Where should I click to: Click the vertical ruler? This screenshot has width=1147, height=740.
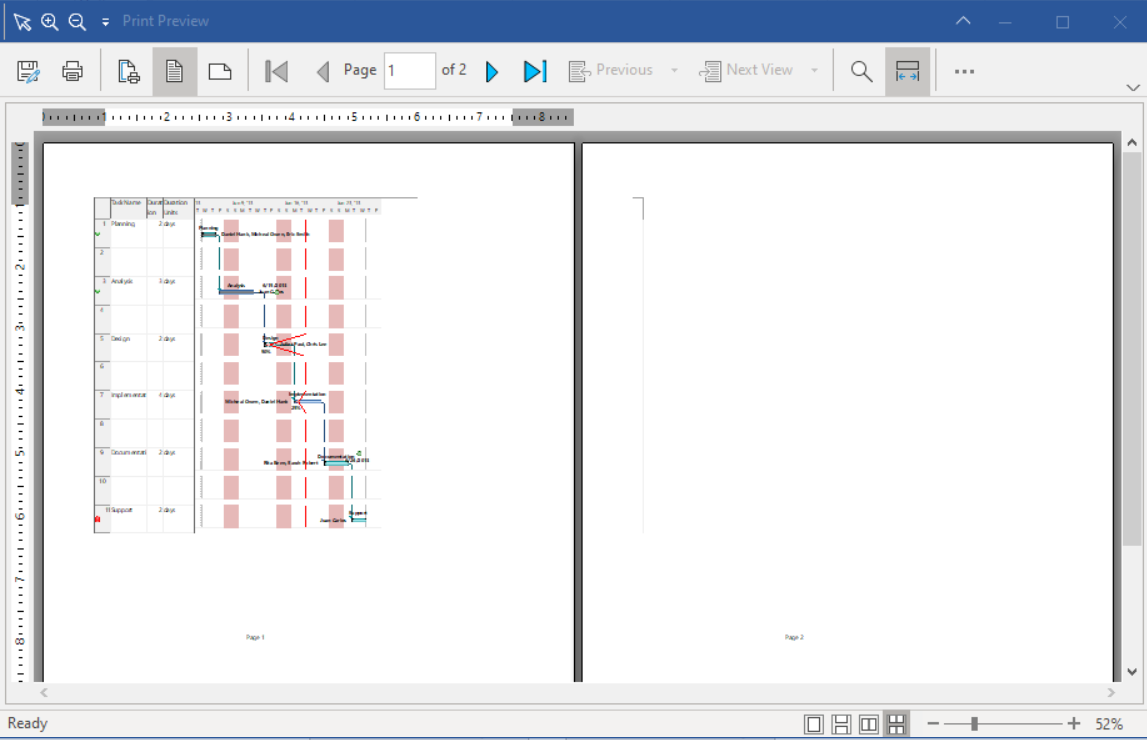pyautogui.click(x=20, y=412)
